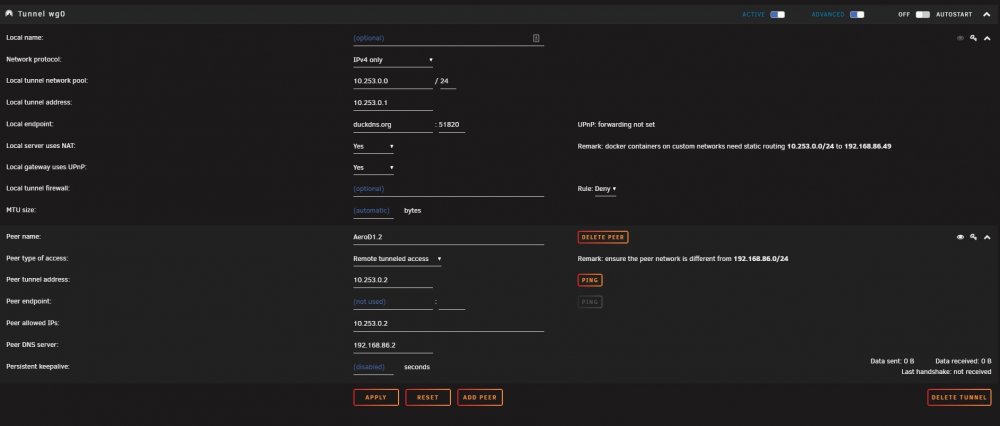Click the ADD PEER button
The height and width of the screenshot is (426, 1000).
[480, 397]
